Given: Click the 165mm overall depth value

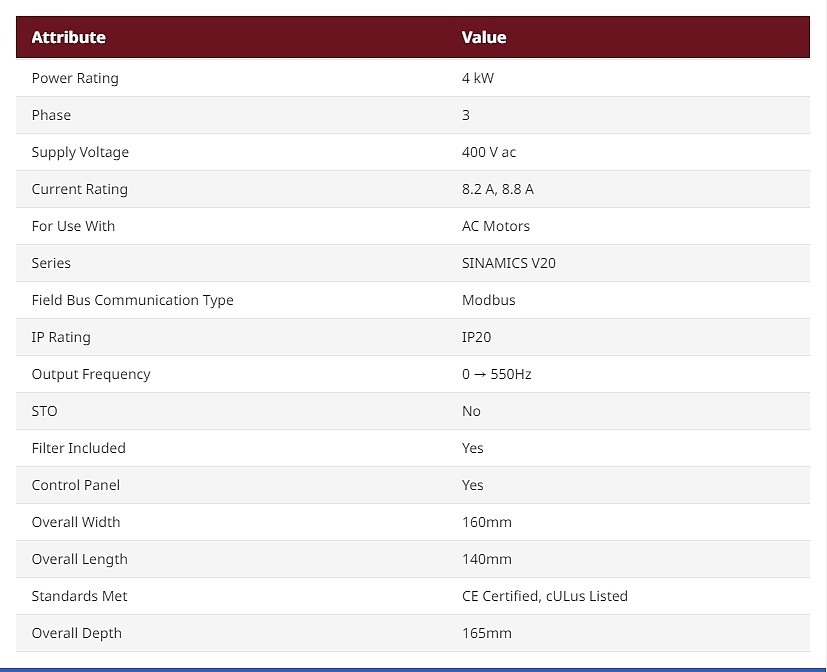Looking at the screenshot, I should 487,633.
